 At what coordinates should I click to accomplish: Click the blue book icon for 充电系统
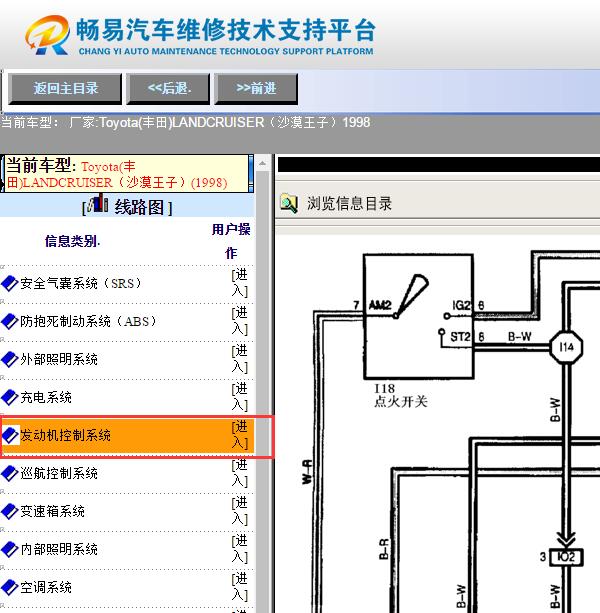(x=9, y=397)
